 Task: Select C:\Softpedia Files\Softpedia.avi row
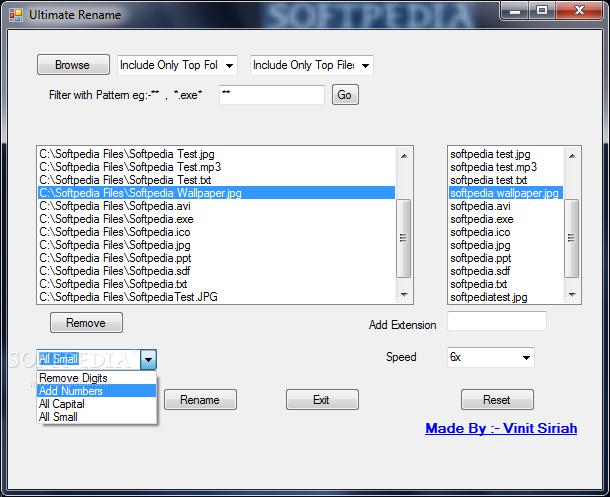click(x=216, y=206)
